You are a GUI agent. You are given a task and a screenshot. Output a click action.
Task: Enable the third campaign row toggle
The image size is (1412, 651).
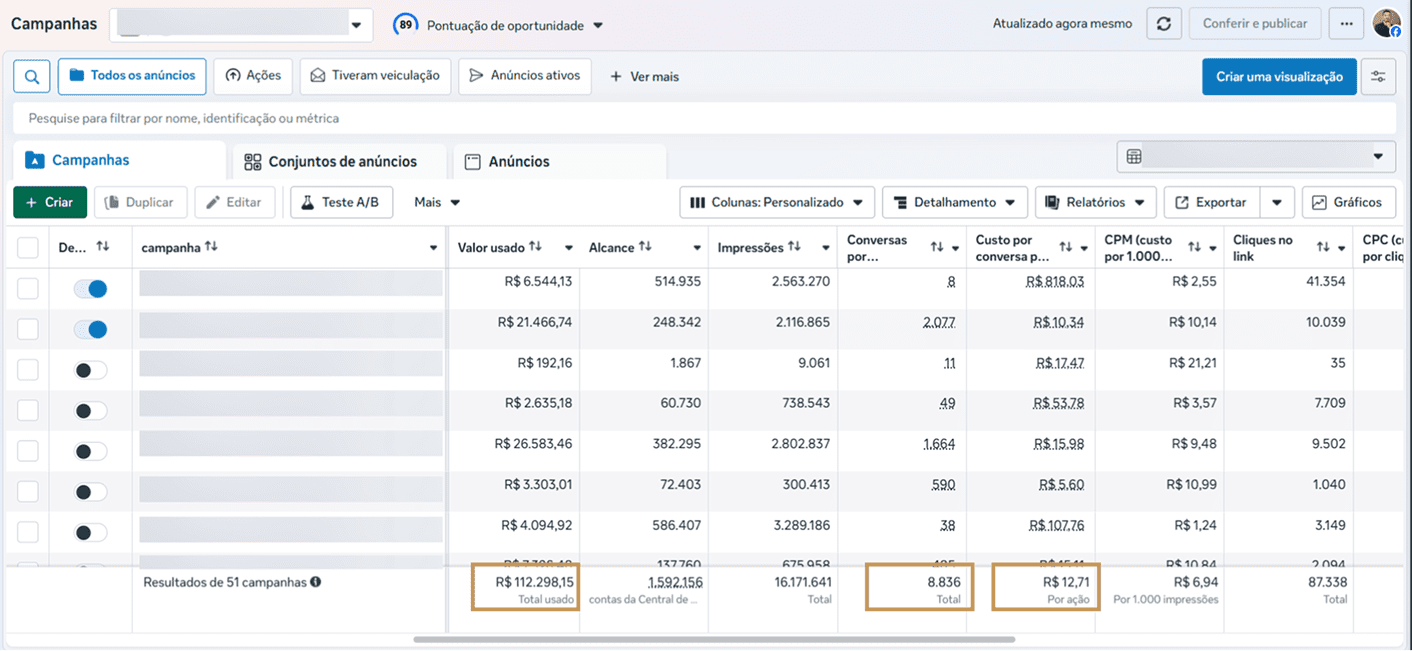(90, 370)
